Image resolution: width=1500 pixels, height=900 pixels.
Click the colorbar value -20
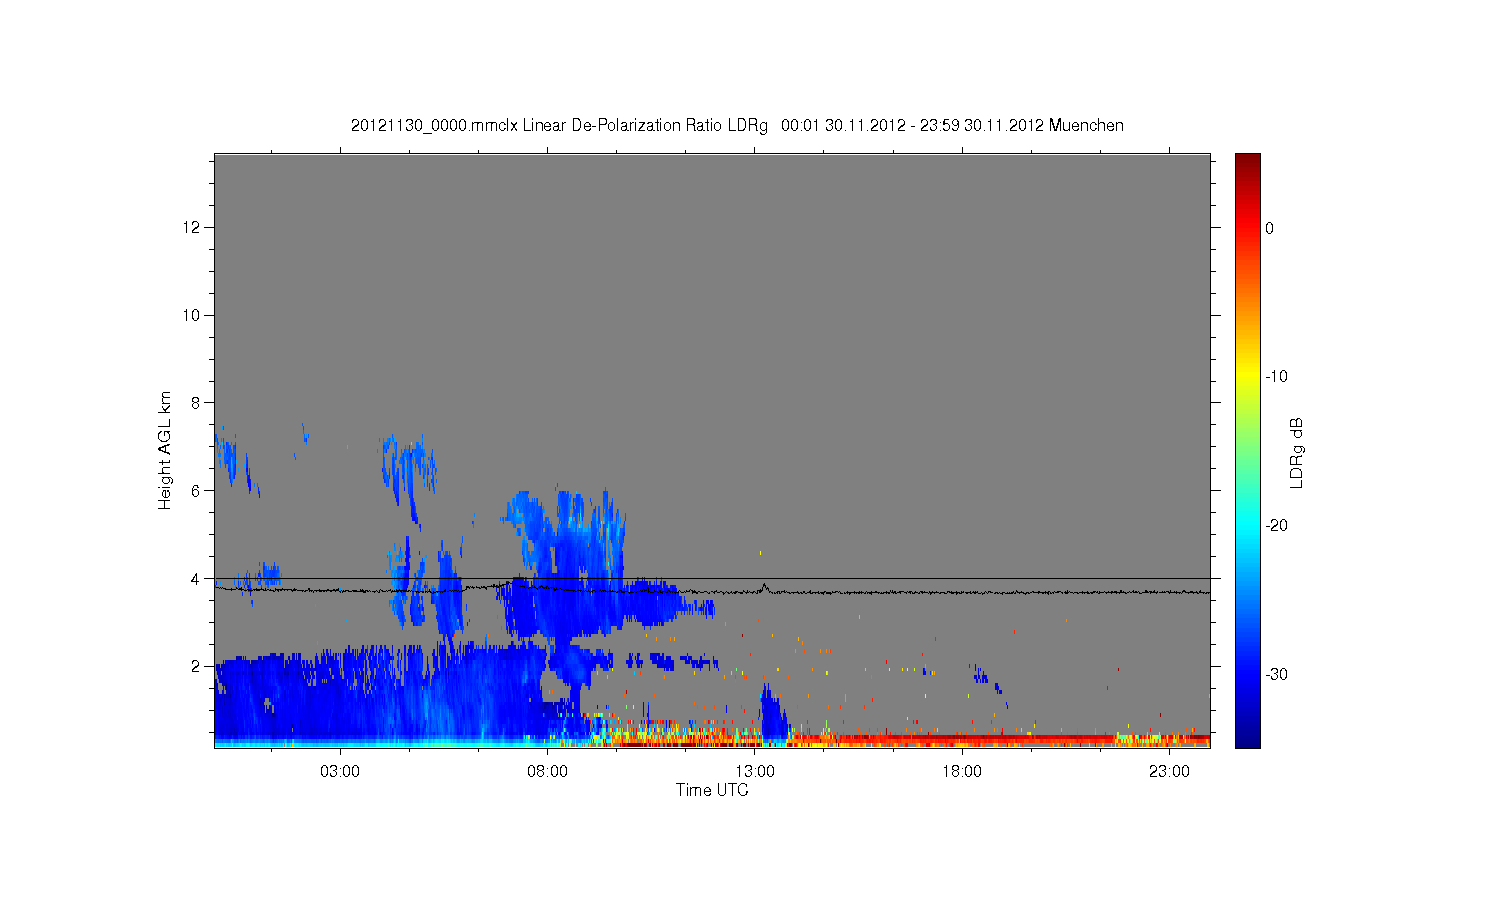tap(1276, 526)
